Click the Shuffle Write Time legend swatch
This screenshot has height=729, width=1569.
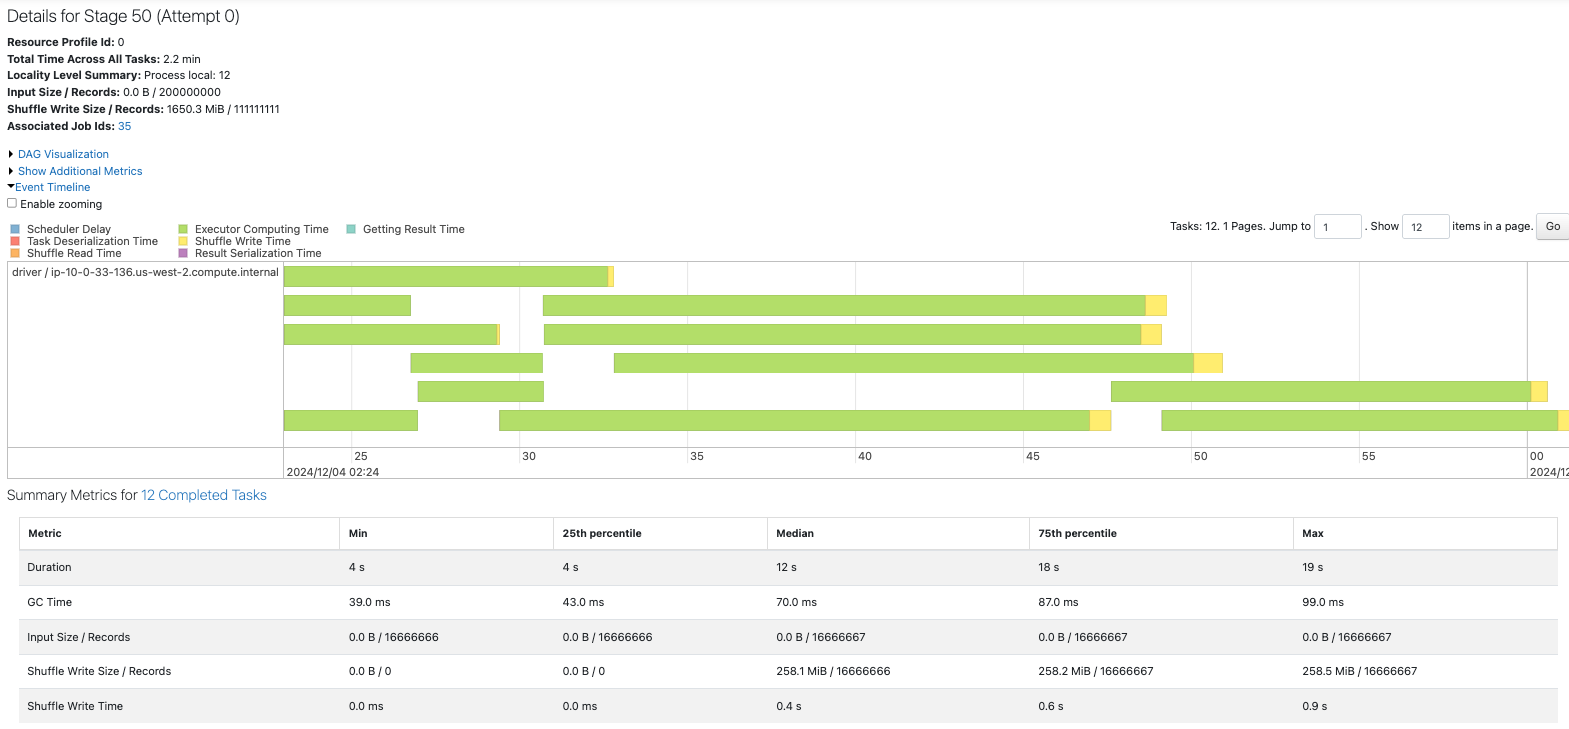(x=183, y=241)
